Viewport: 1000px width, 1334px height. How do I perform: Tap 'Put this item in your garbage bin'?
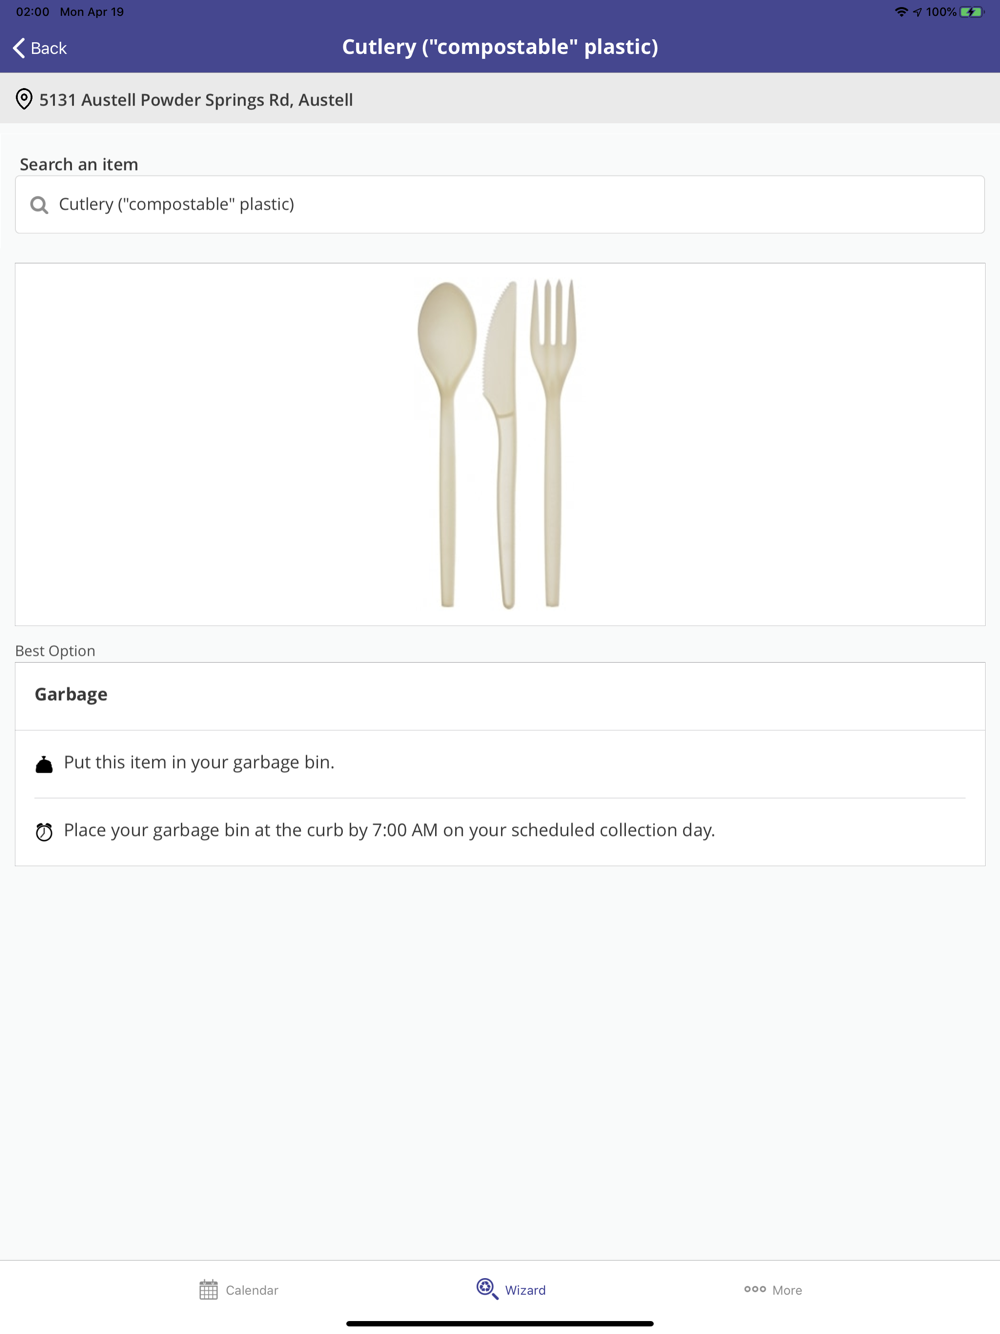tap(199, 763)
